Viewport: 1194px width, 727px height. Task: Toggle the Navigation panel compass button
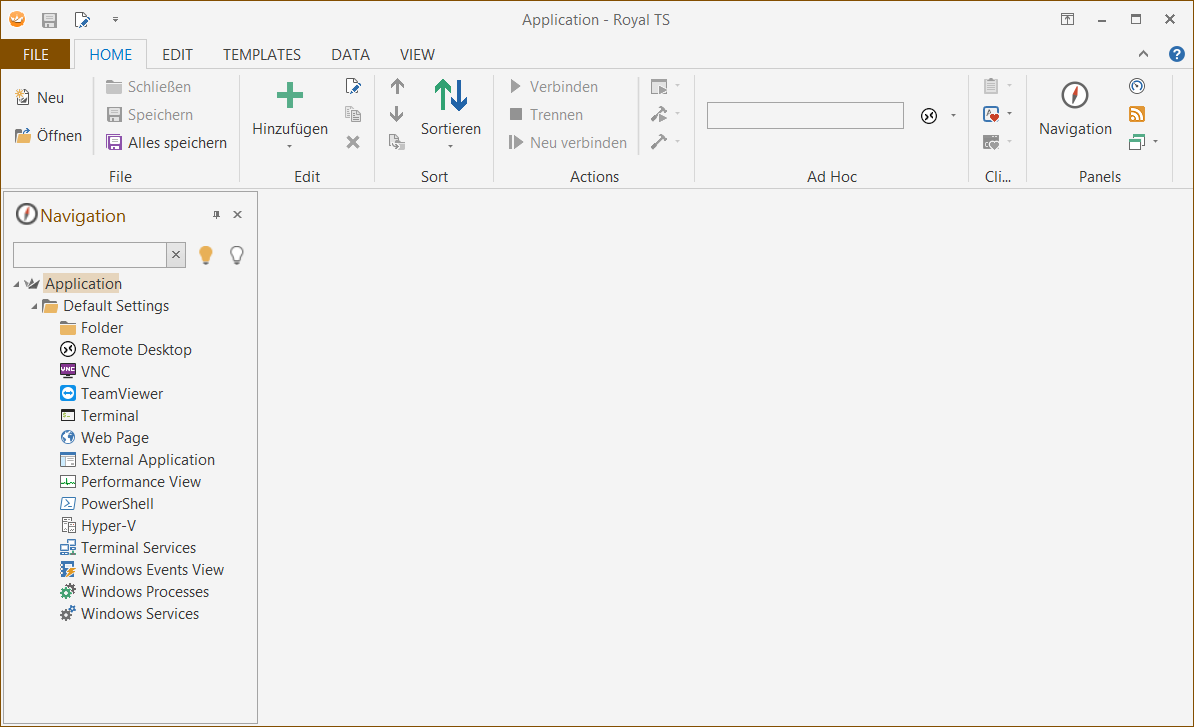click(1075, 109)
